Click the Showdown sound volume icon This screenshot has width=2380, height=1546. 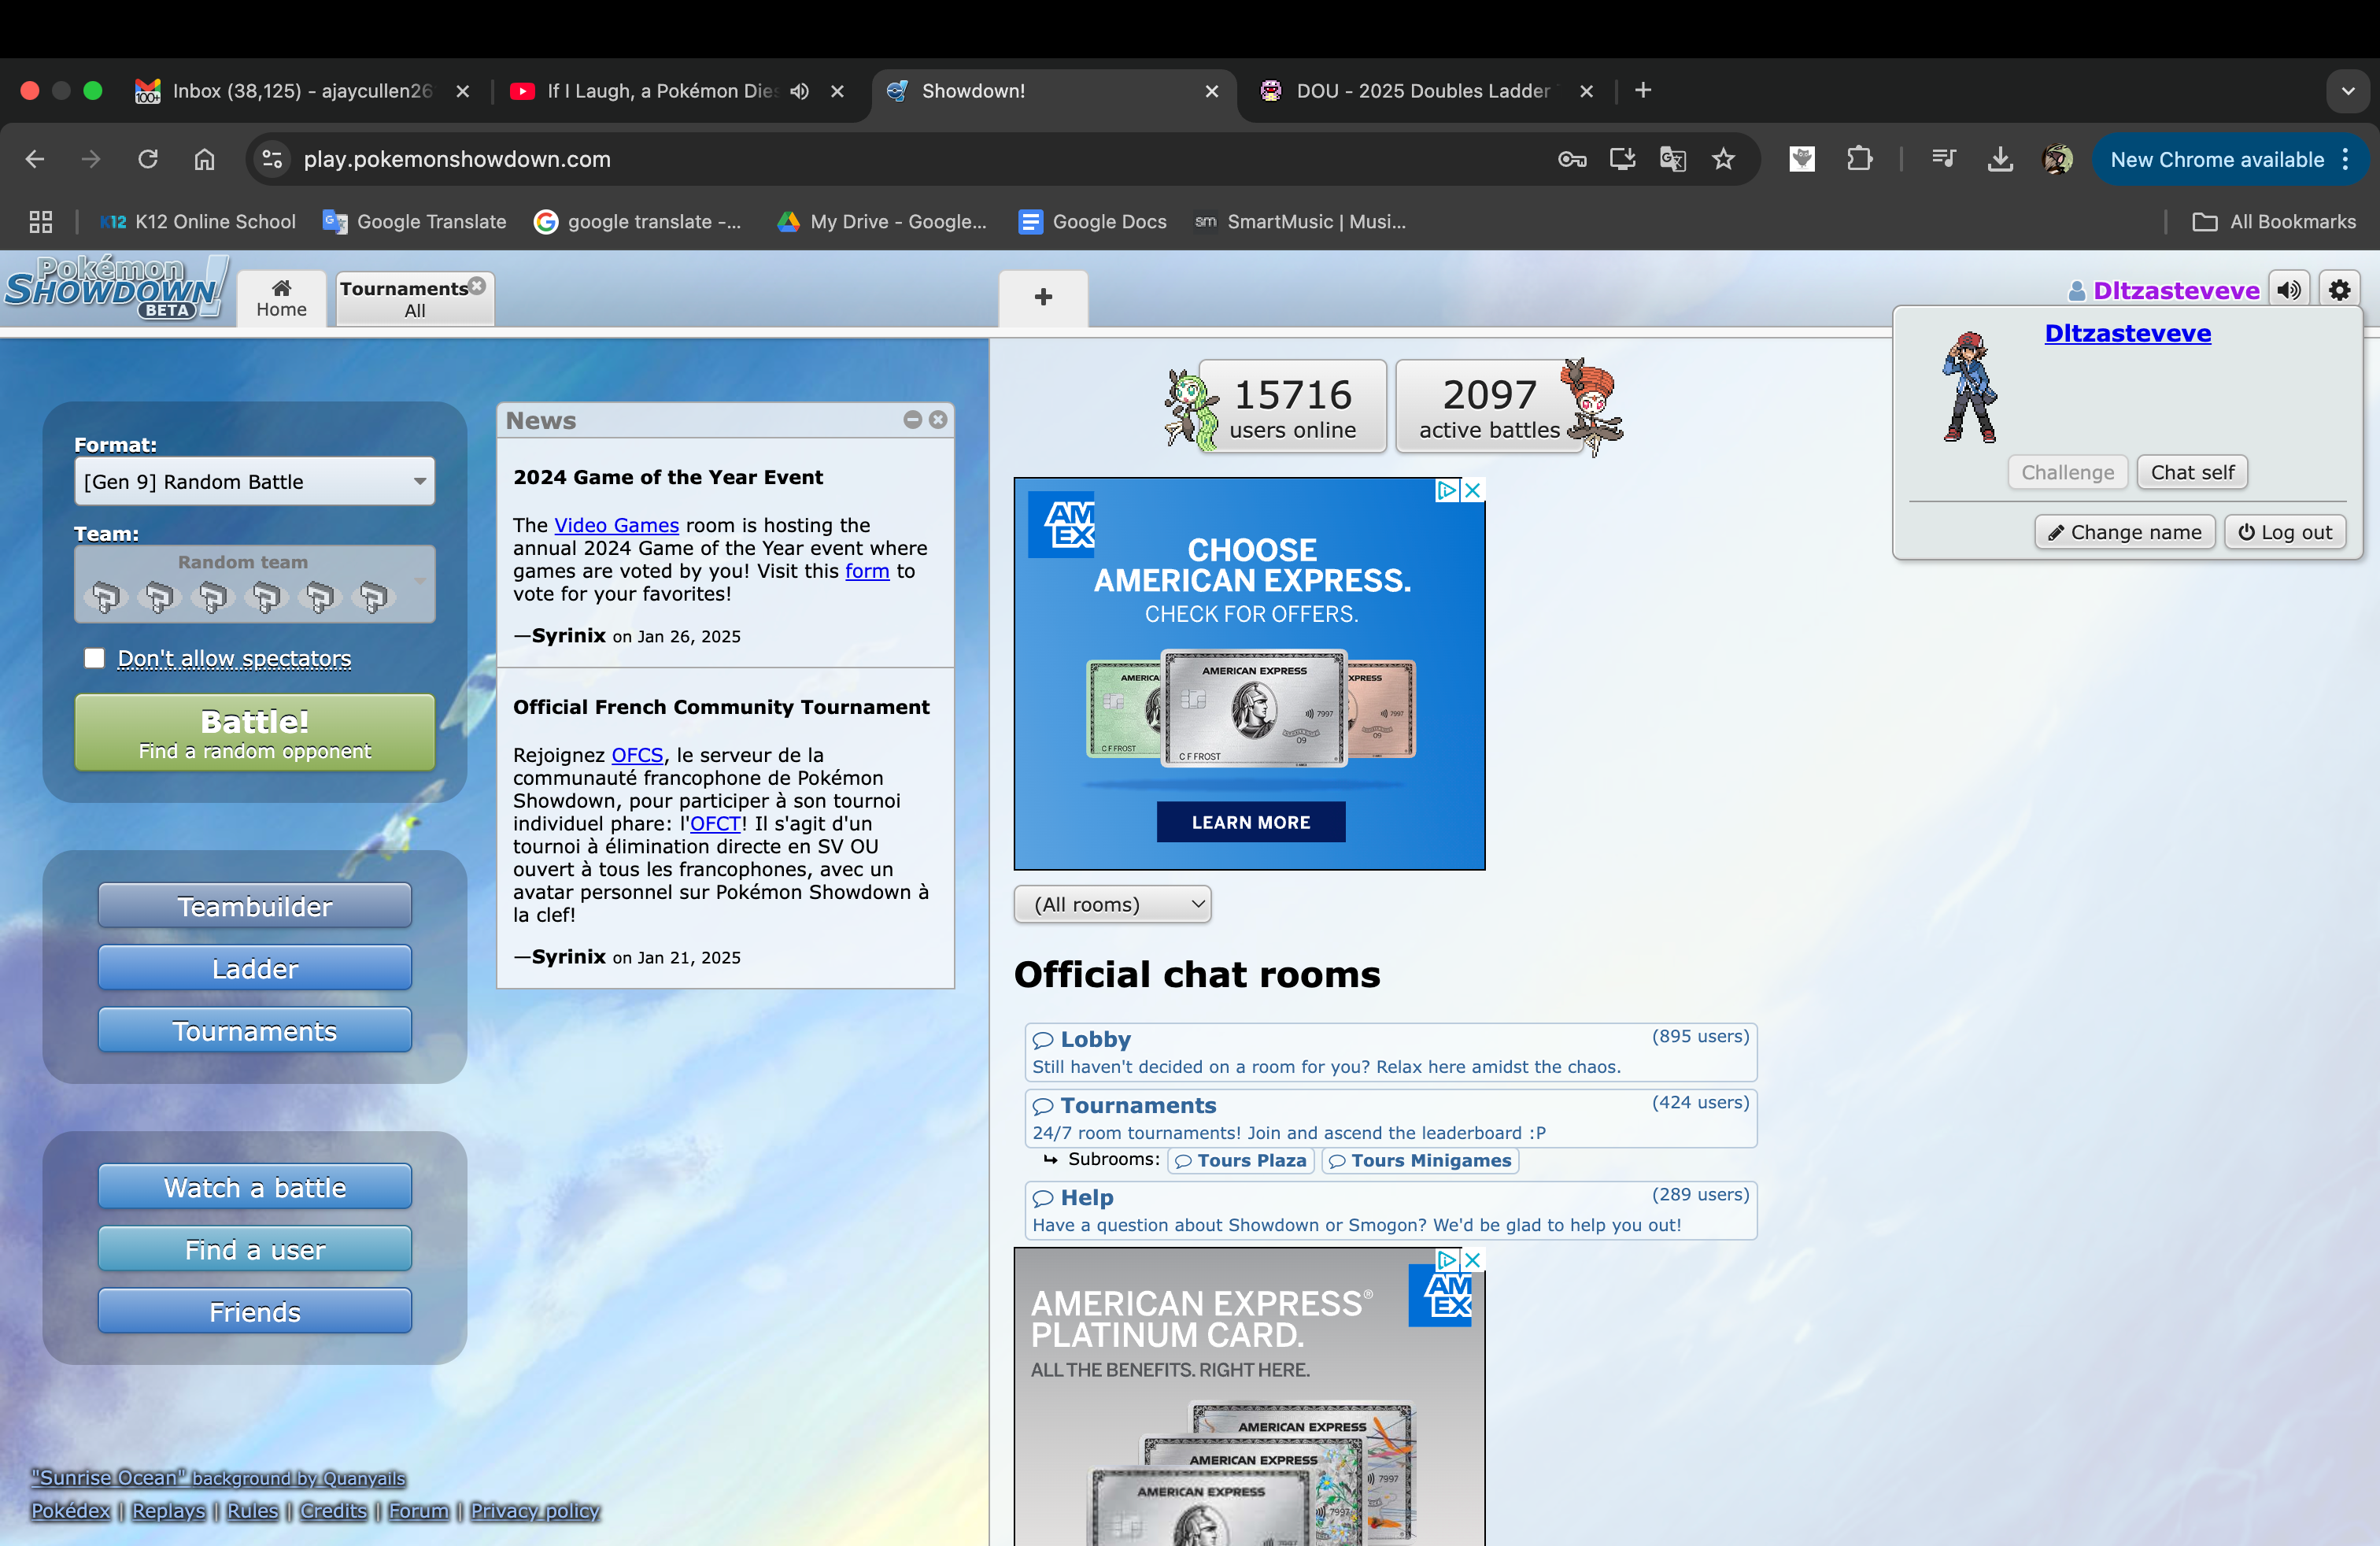pos(2289,290)
